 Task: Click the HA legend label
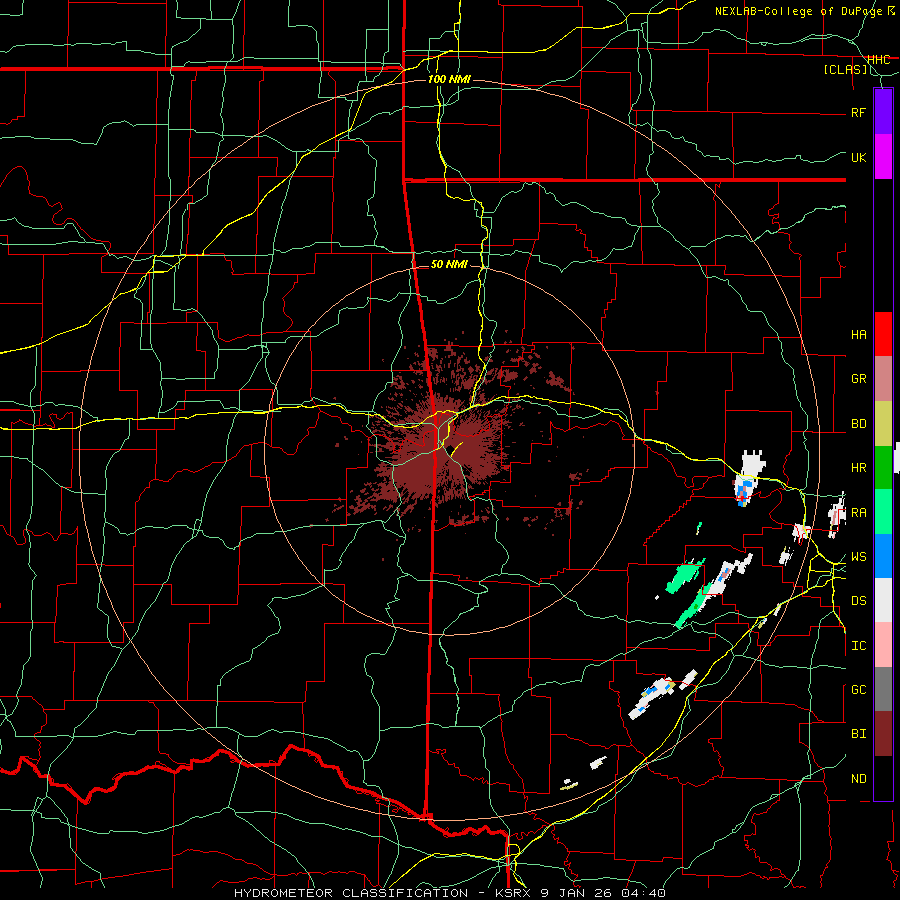pyautogui.click(x=858, y=335)
